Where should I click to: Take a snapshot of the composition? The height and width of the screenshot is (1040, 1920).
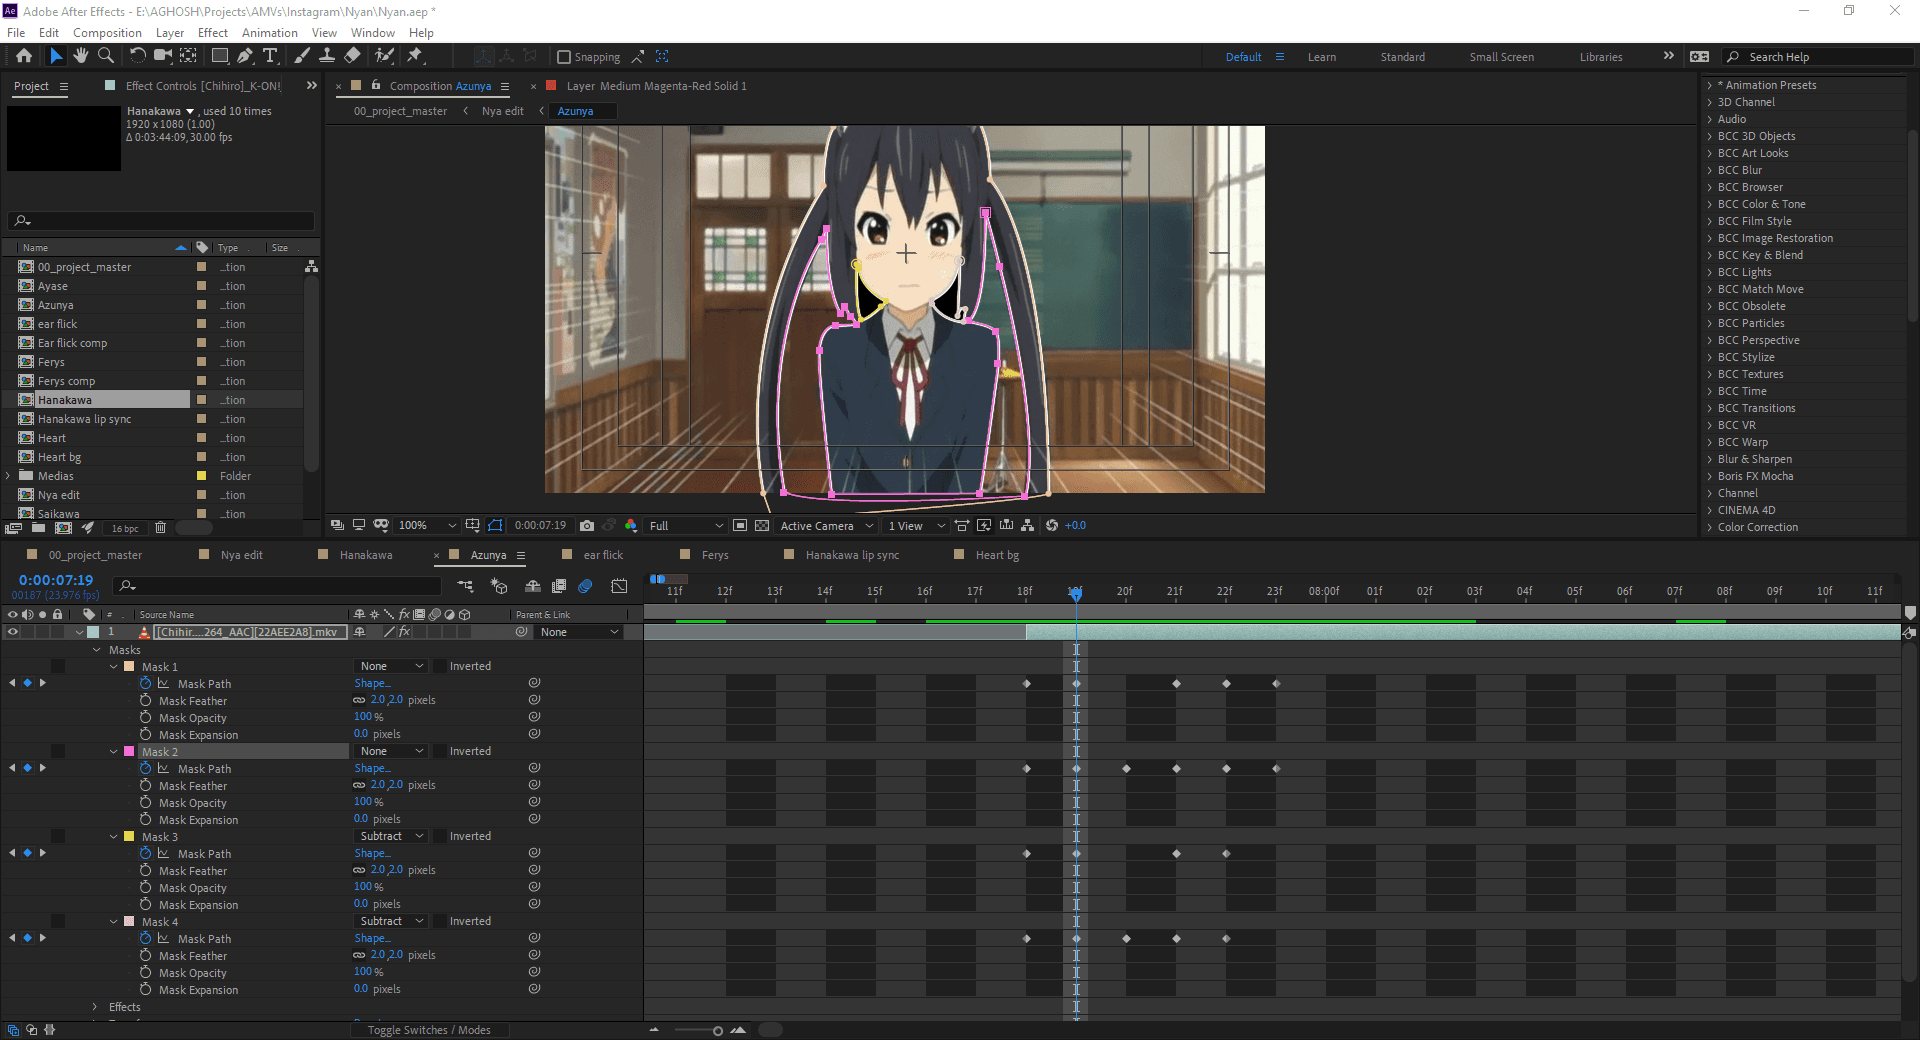coord(587,525)
